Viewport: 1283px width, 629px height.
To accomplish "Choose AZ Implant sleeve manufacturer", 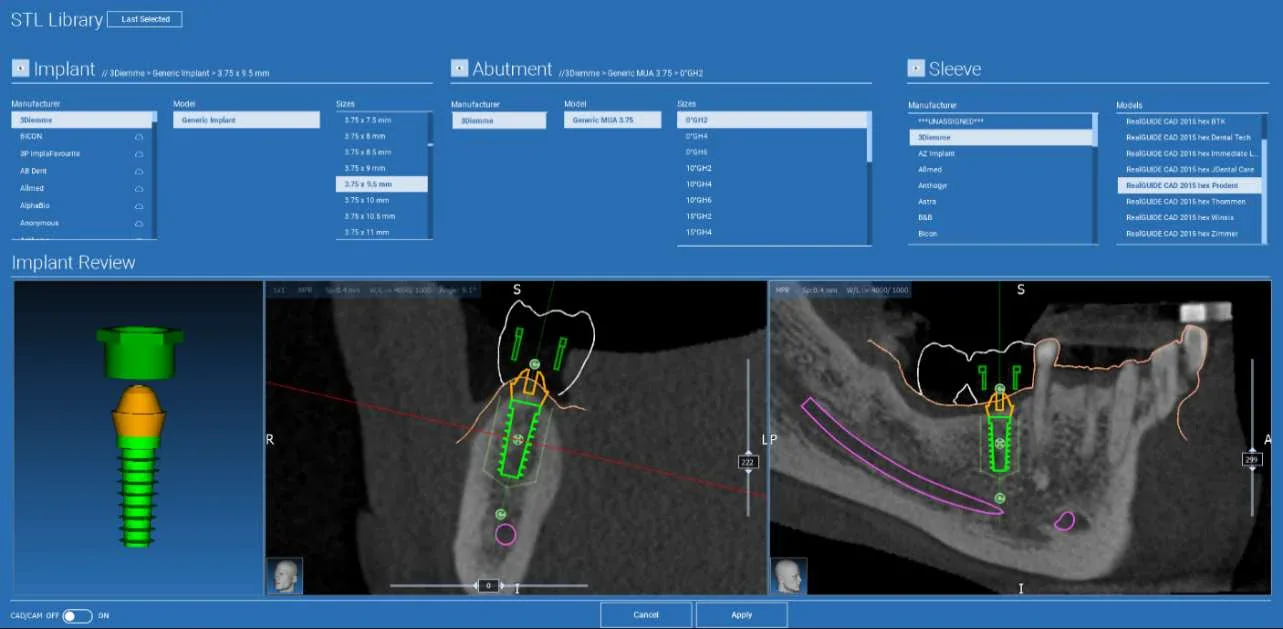I will 999,153.
